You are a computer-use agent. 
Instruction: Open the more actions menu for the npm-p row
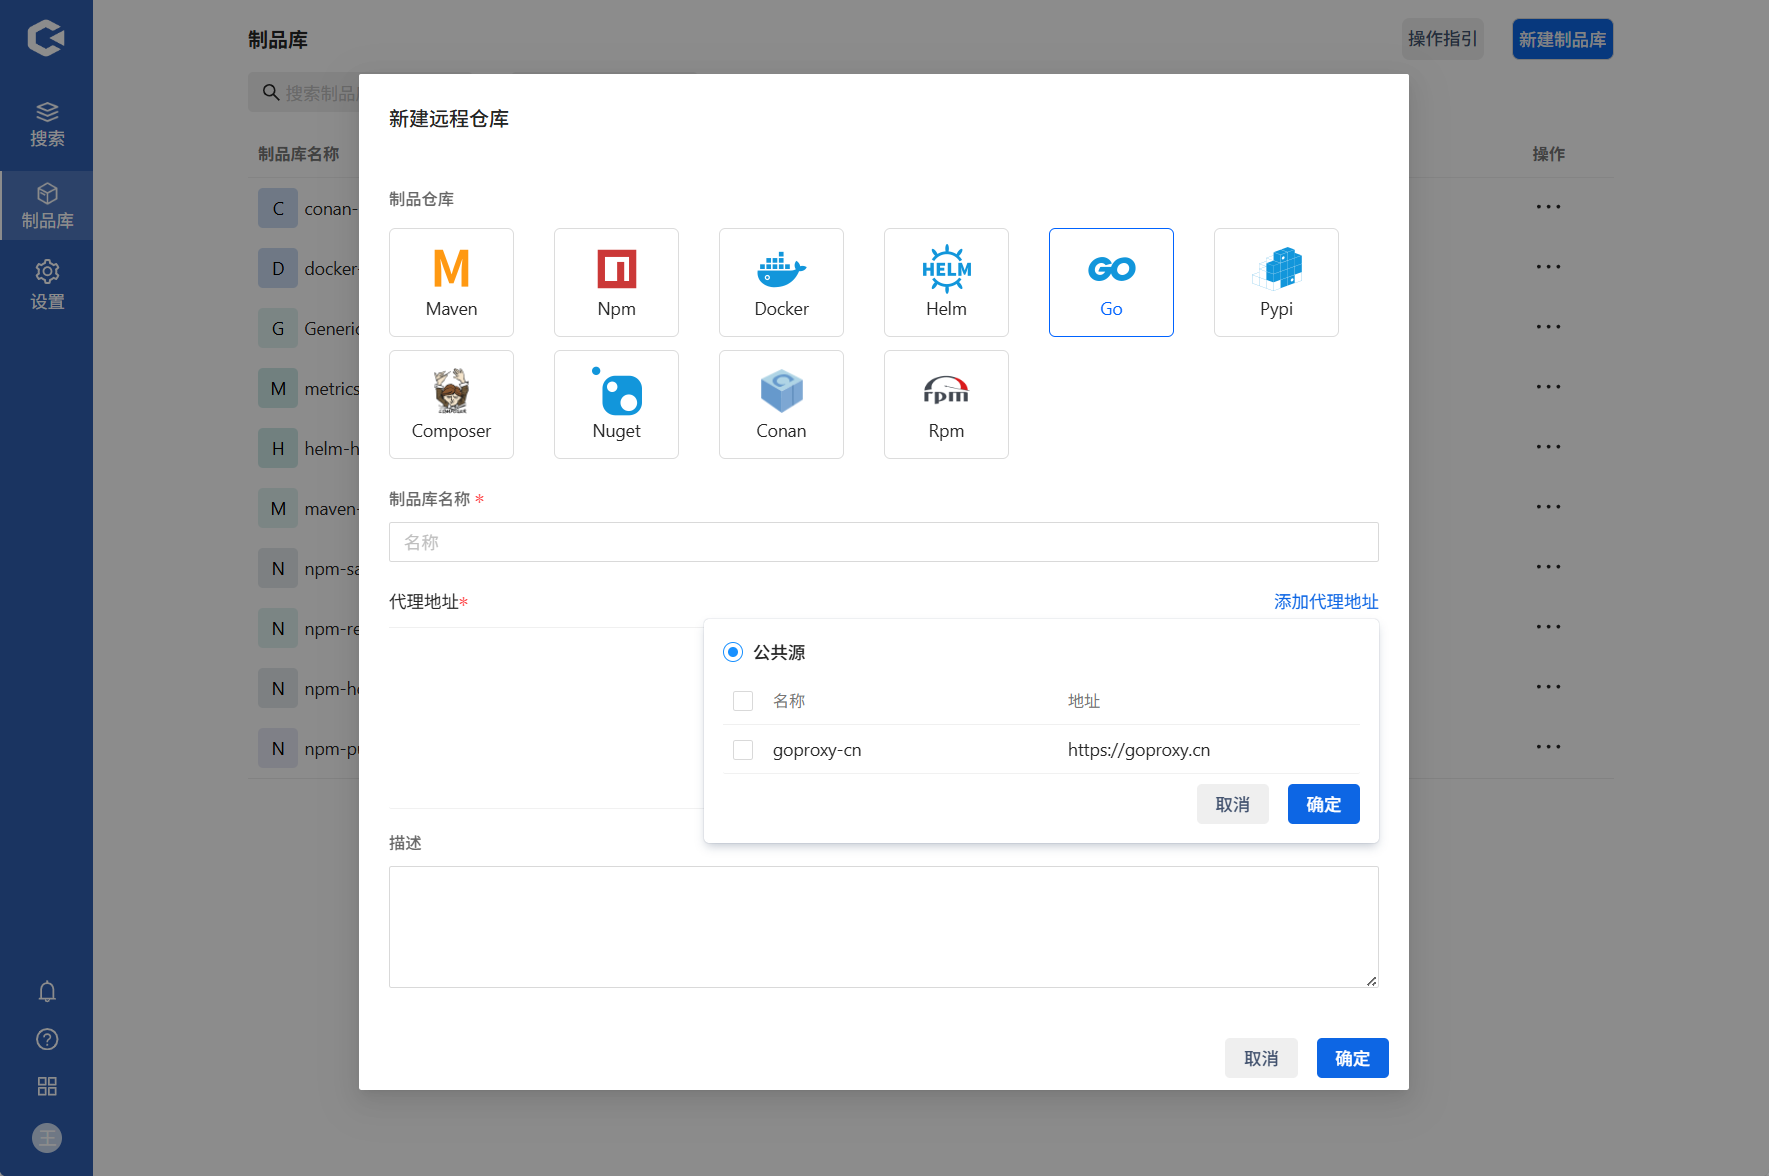(1548, 747)
